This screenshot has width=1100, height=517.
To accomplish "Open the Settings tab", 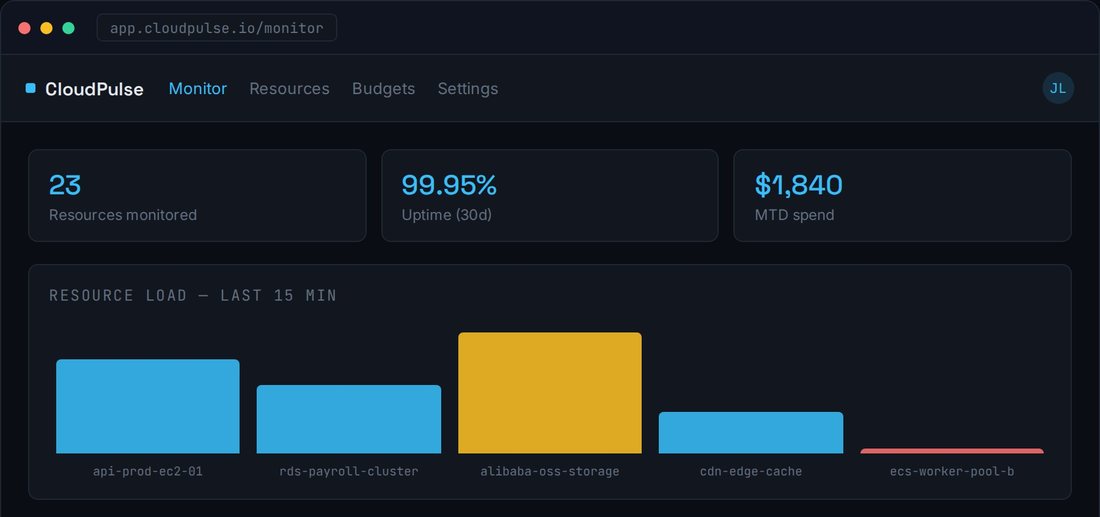I will [x=468, y=88].
